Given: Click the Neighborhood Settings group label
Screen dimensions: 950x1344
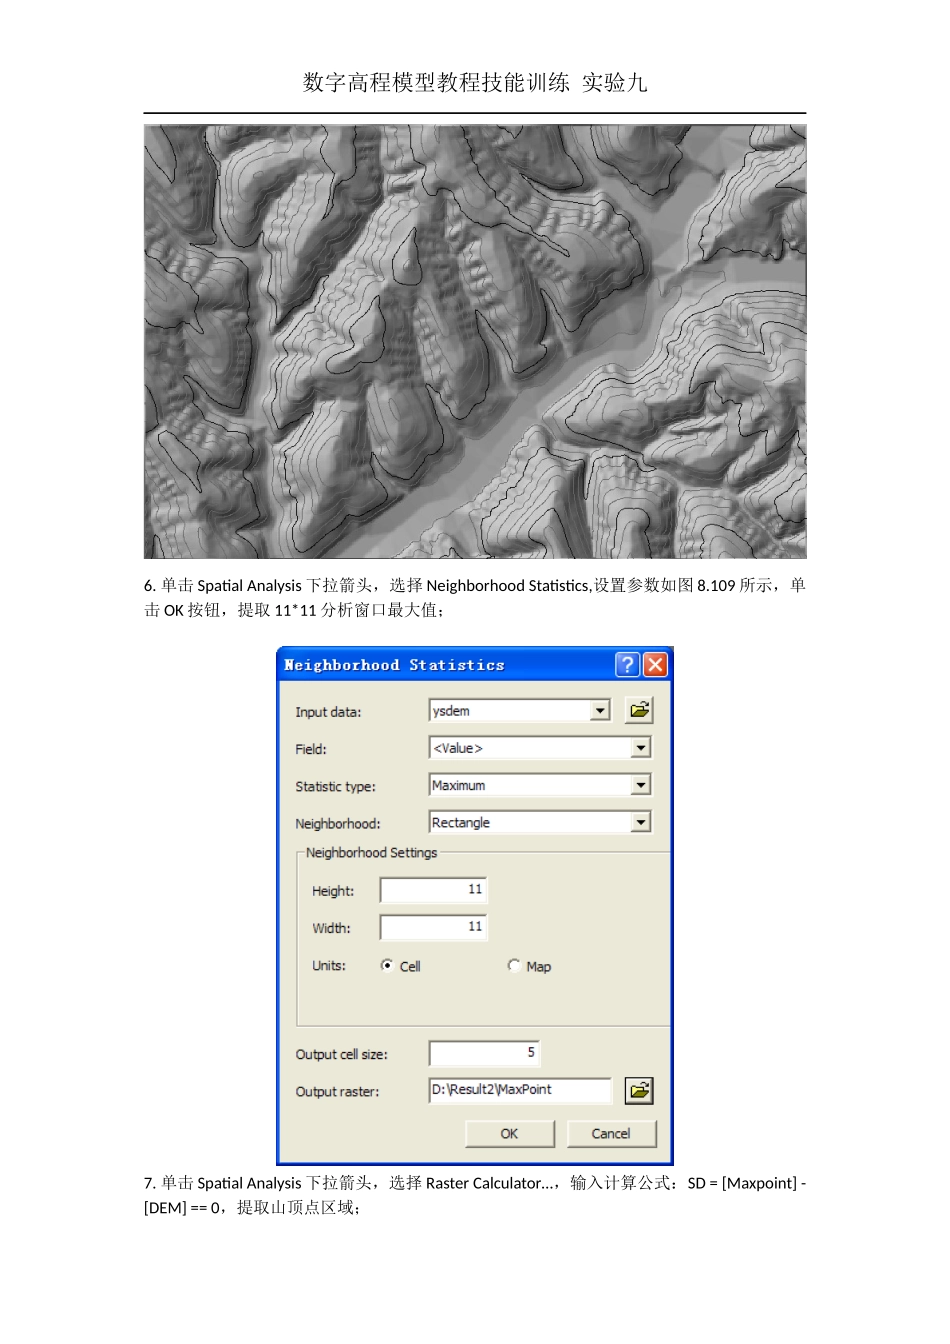Looking at the screenshot, I should click(371, 853).
